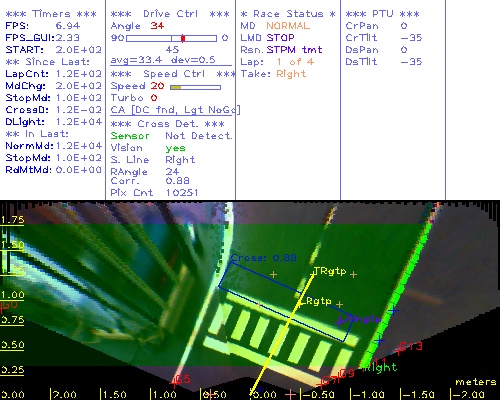Screen dimensions: 500x400
Task: Click the red steering angle slider marker
Action: coord(183,38)
